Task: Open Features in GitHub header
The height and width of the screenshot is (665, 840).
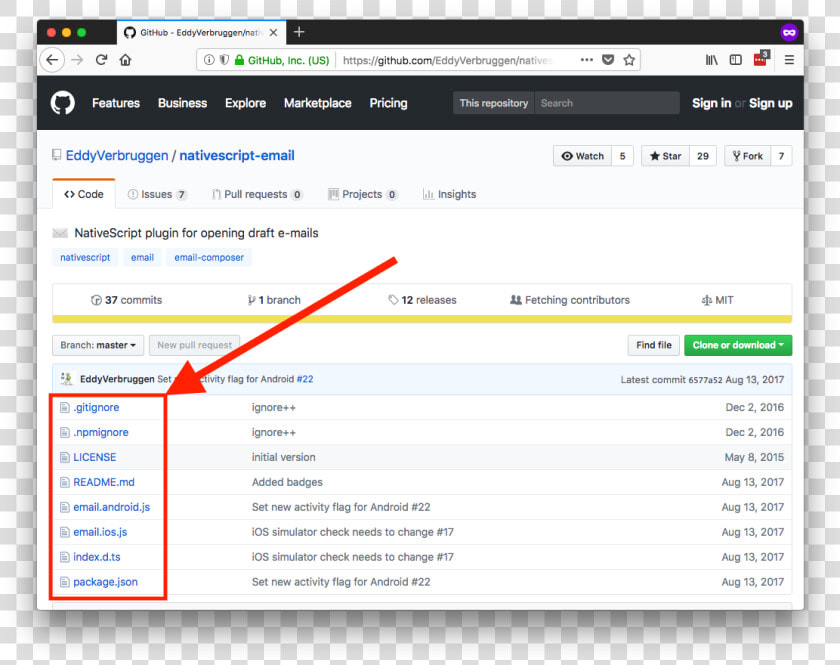Action: tap(116, 103)
